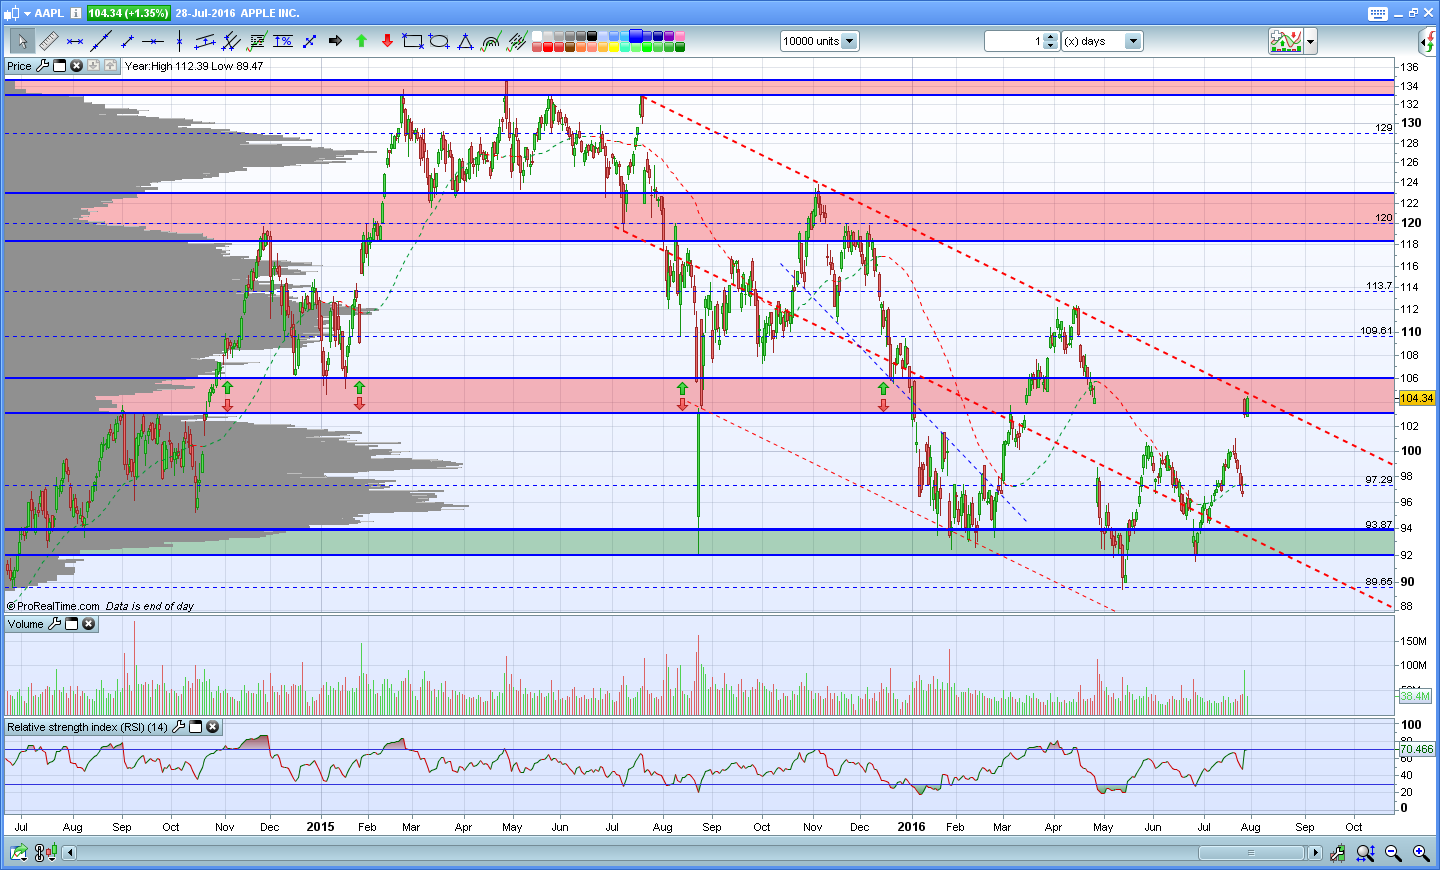
Task: Close the Price panel
Action: tap(76, 66)
